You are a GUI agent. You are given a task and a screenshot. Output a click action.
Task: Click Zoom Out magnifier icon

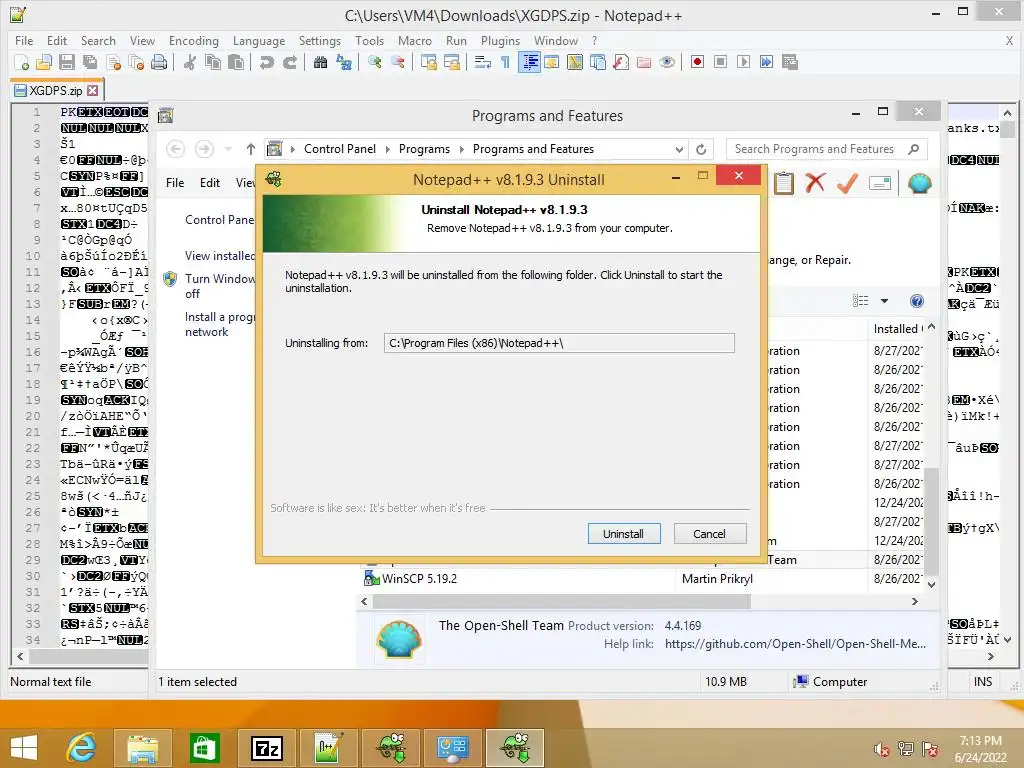398,62
